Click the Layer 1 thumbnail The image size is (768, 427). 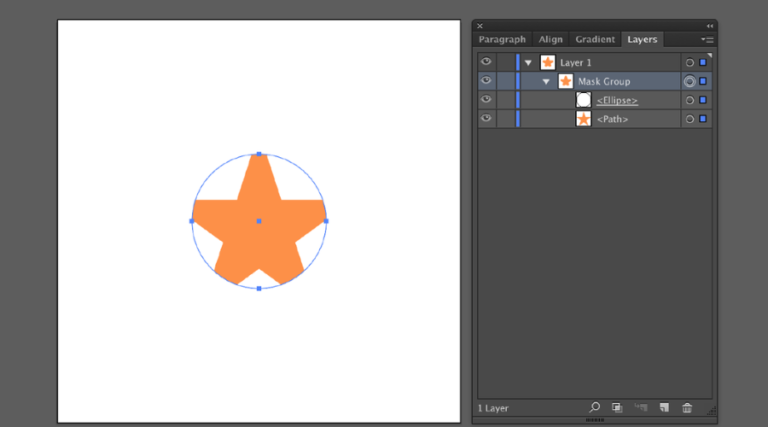click(x=548, y=62)
